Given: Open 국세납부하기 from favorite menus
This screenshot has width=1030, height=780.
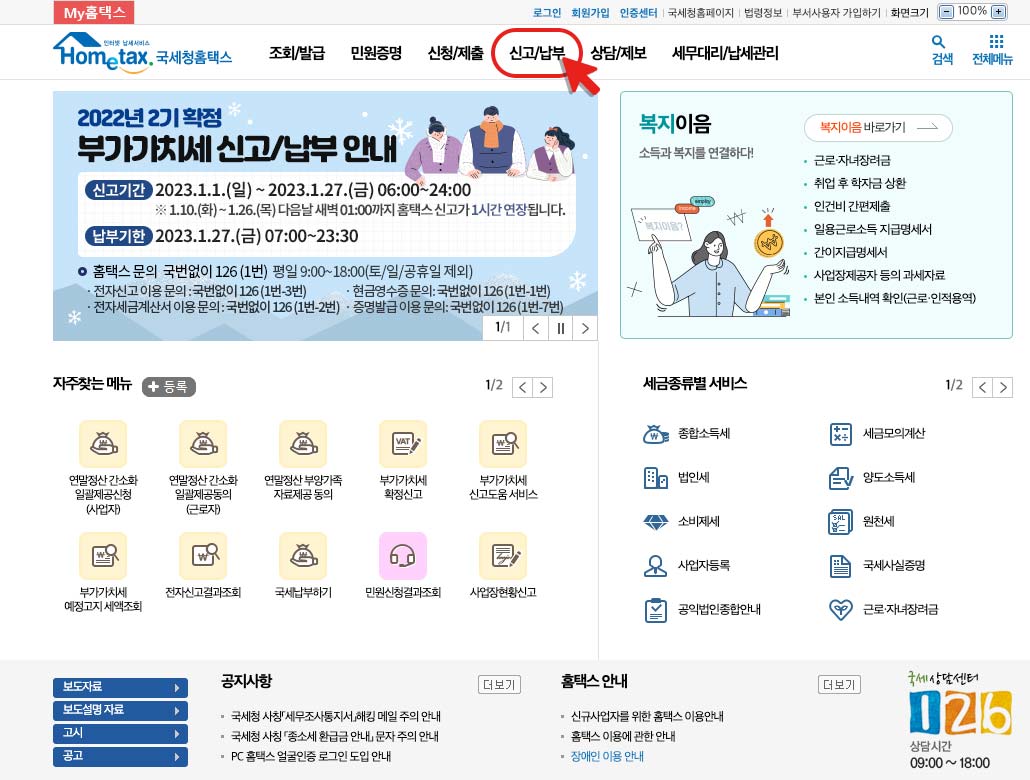Looking at the screenshot, I should (x=303, y=556).
